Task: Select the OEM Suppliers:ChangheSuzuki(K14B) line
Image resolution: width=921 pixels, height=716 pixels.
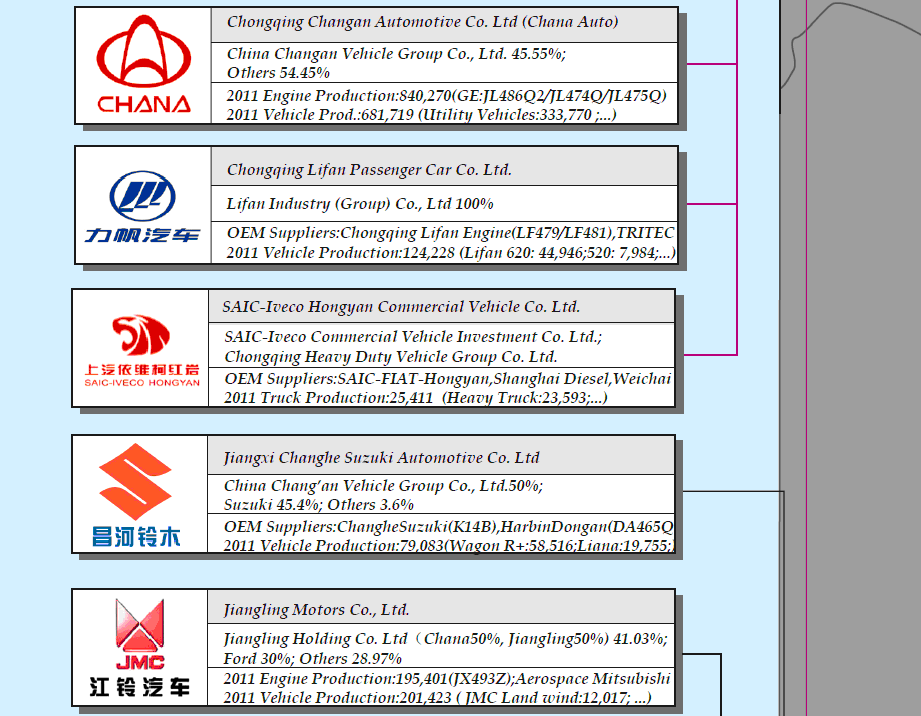Action: pos(448,527)
